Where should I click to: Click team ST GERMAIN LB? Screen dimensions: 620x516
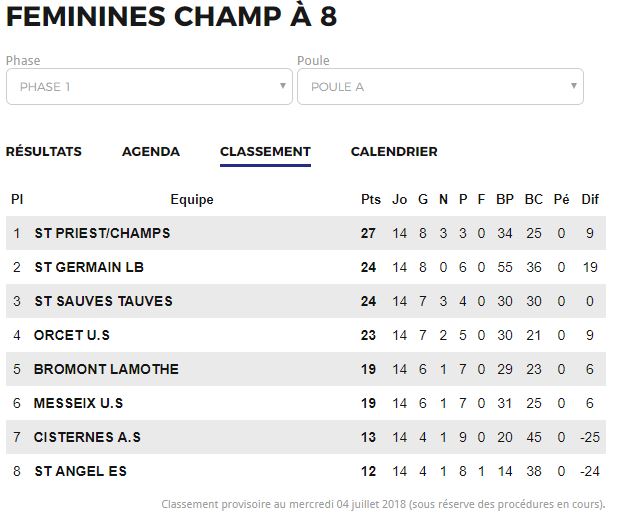point(89,267)
